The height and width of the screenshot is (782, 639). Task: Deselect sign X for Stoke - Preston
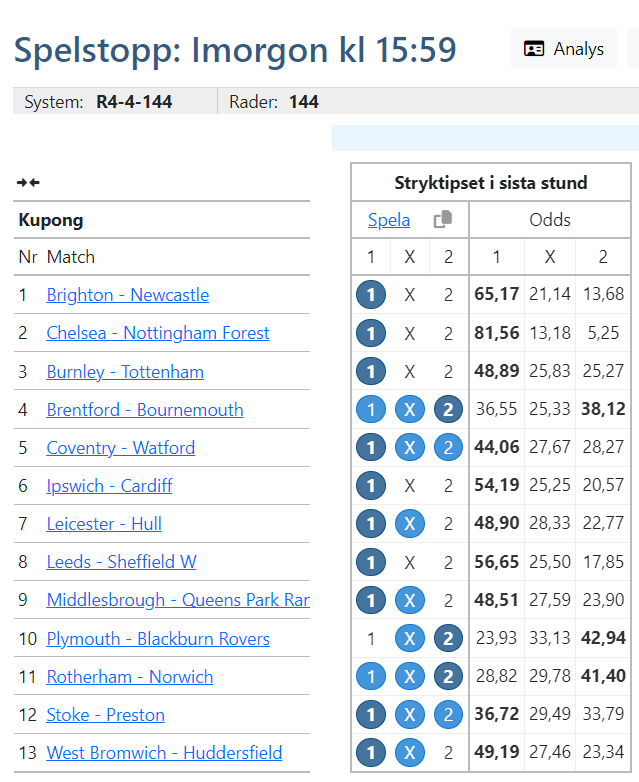click(x=410, y=715)
